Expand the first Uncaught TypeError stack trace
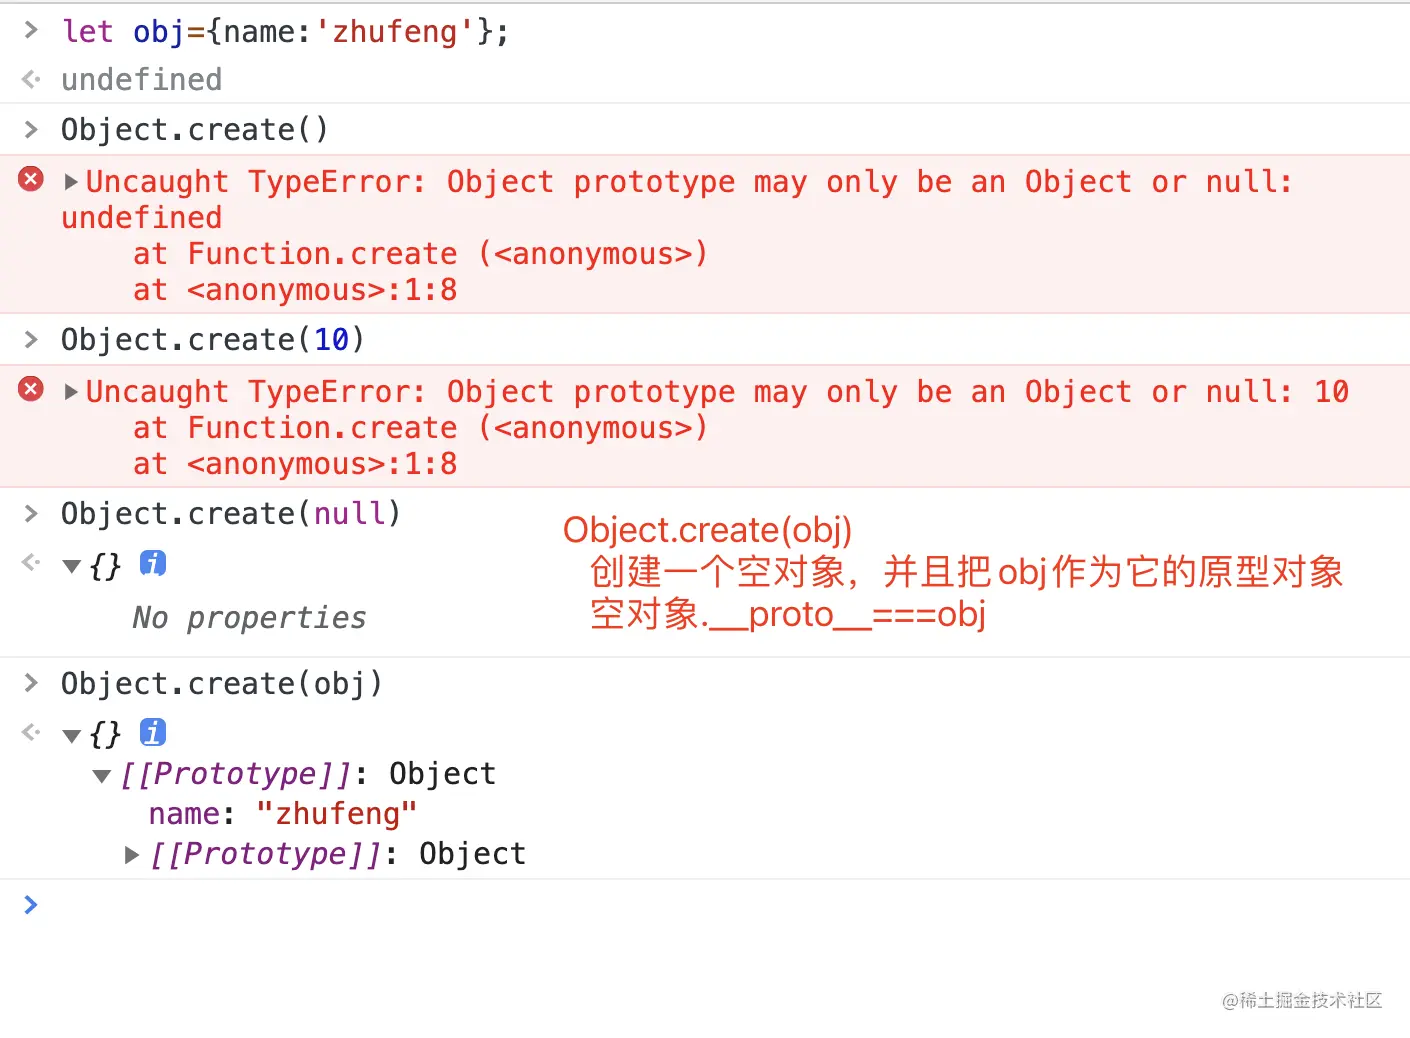 pyautogui.click(x=71, y=182)
